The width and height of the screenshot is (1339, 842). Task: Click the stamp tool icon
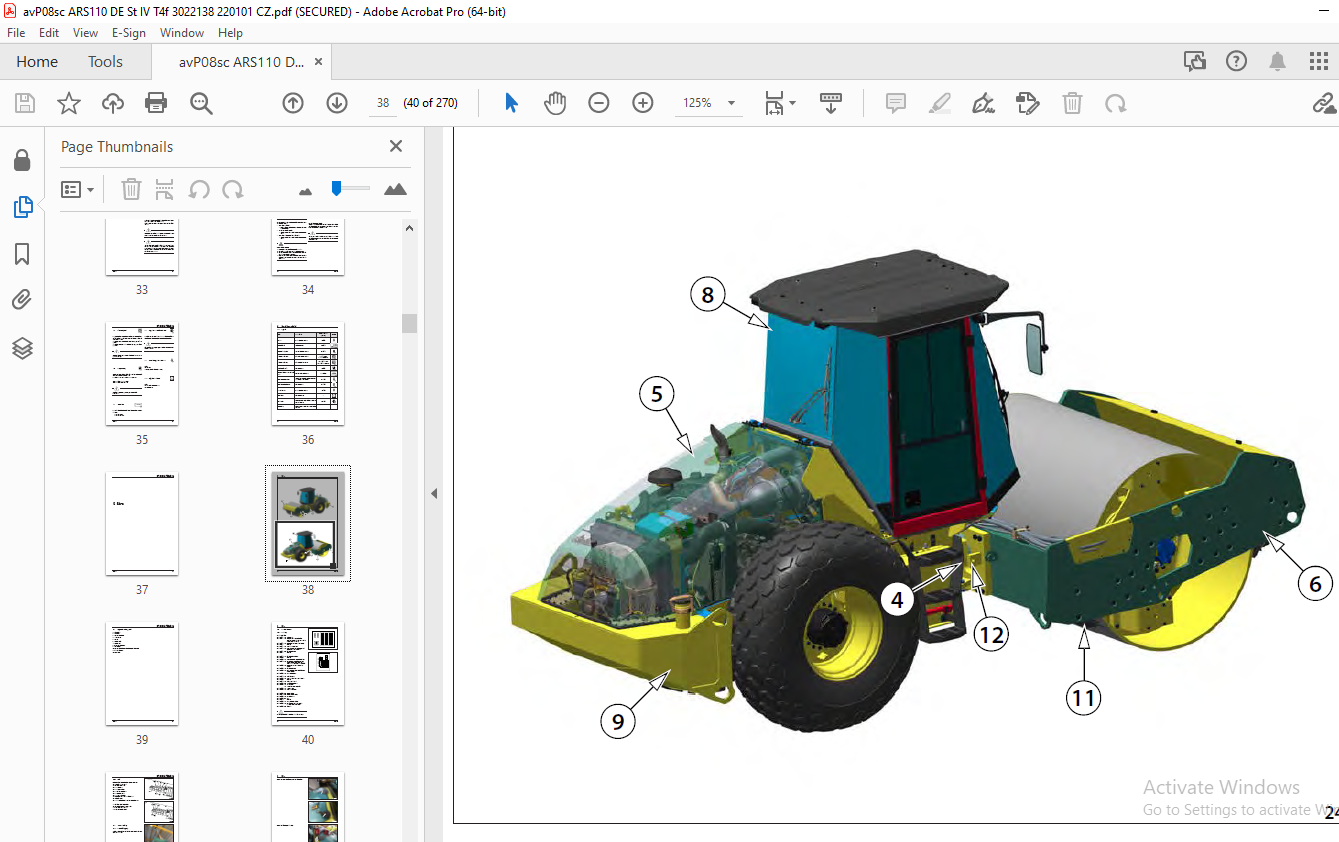coord(1028,103)
